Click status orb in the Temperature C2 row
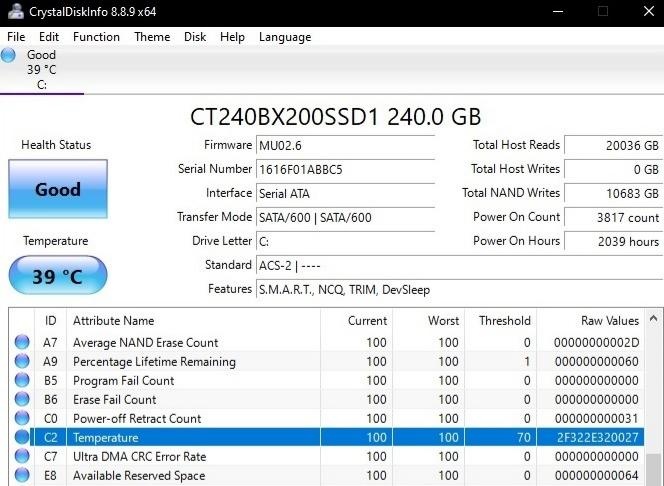The image size is (664, 486). pyautogui.click(x=22, y=436)
